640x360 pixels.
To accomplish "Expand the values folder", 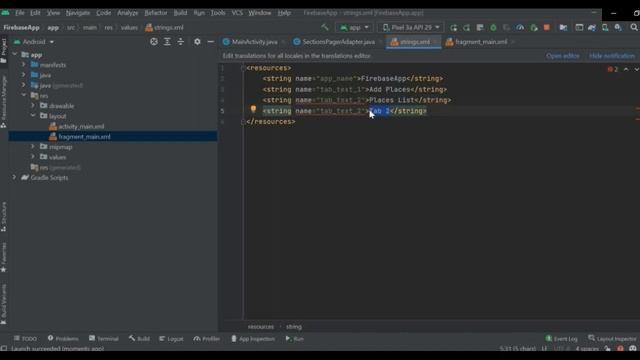I will (33, 156).
